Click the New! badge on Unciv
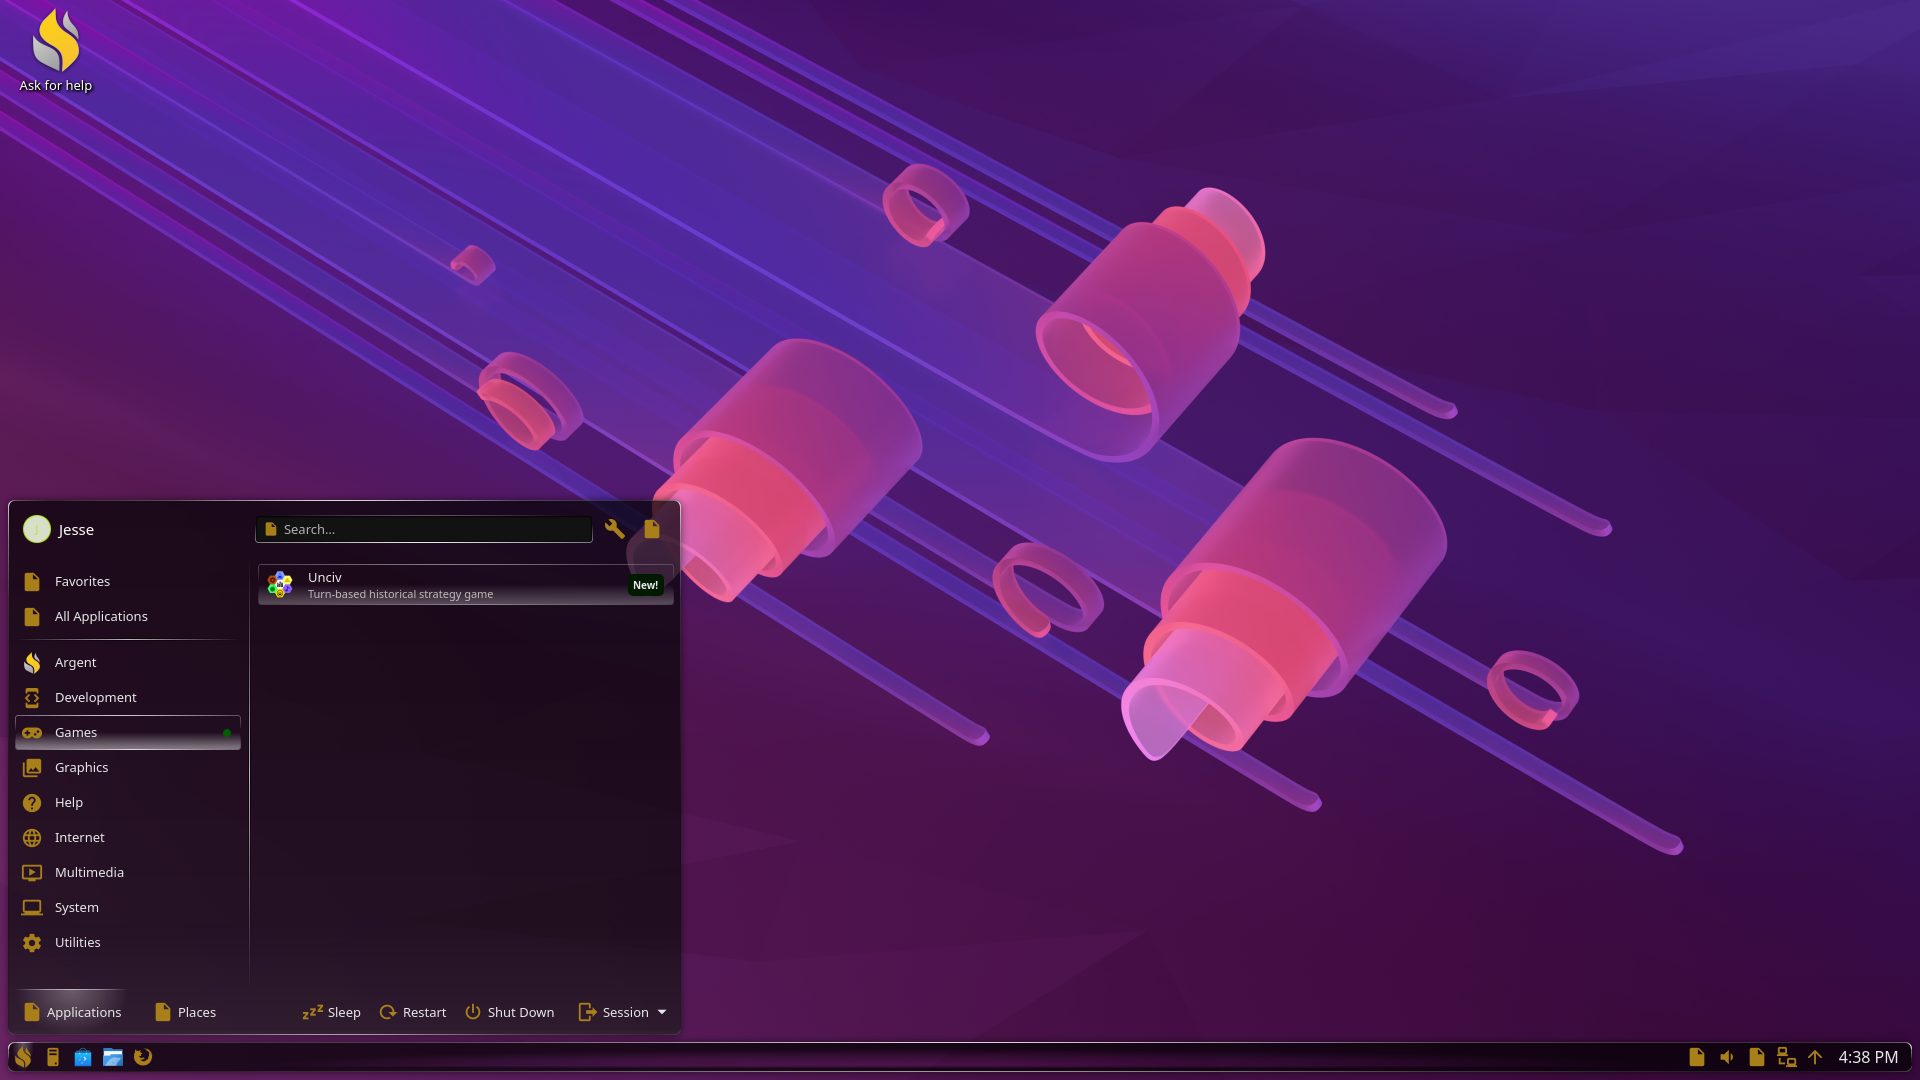Screen dimensions: 1920x1080 point(646,585)
